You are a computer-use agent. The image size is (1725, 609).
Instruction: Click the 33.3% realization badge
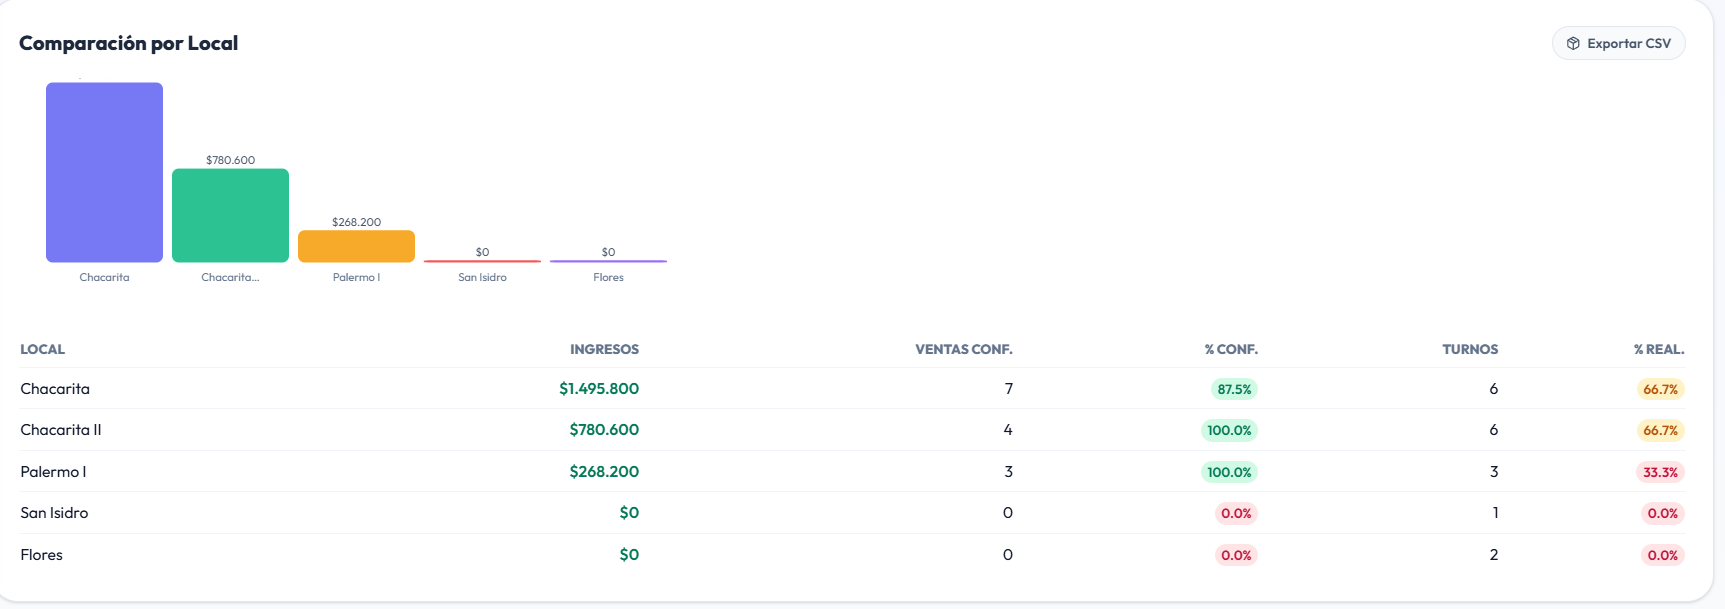pos(1660,472)
